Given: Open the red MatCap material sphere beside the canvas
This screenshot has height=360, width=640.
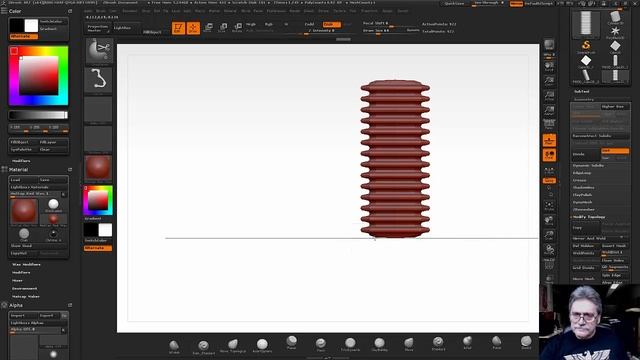Looking at the screenshot, I should click(x=98, y=168).
